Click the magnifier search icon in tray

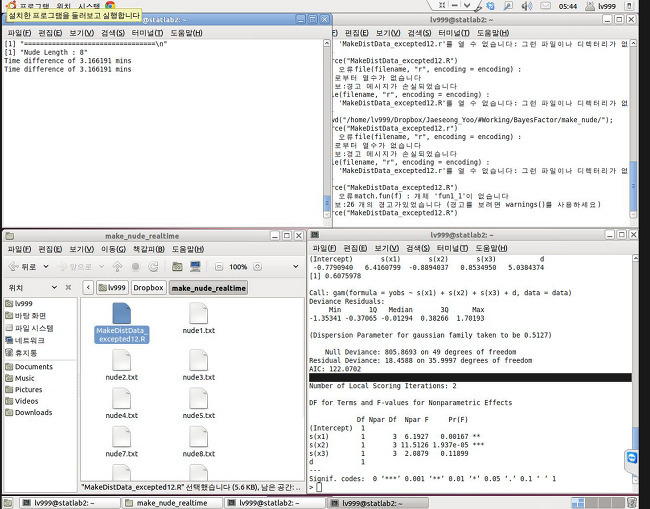tap(508, 6)
